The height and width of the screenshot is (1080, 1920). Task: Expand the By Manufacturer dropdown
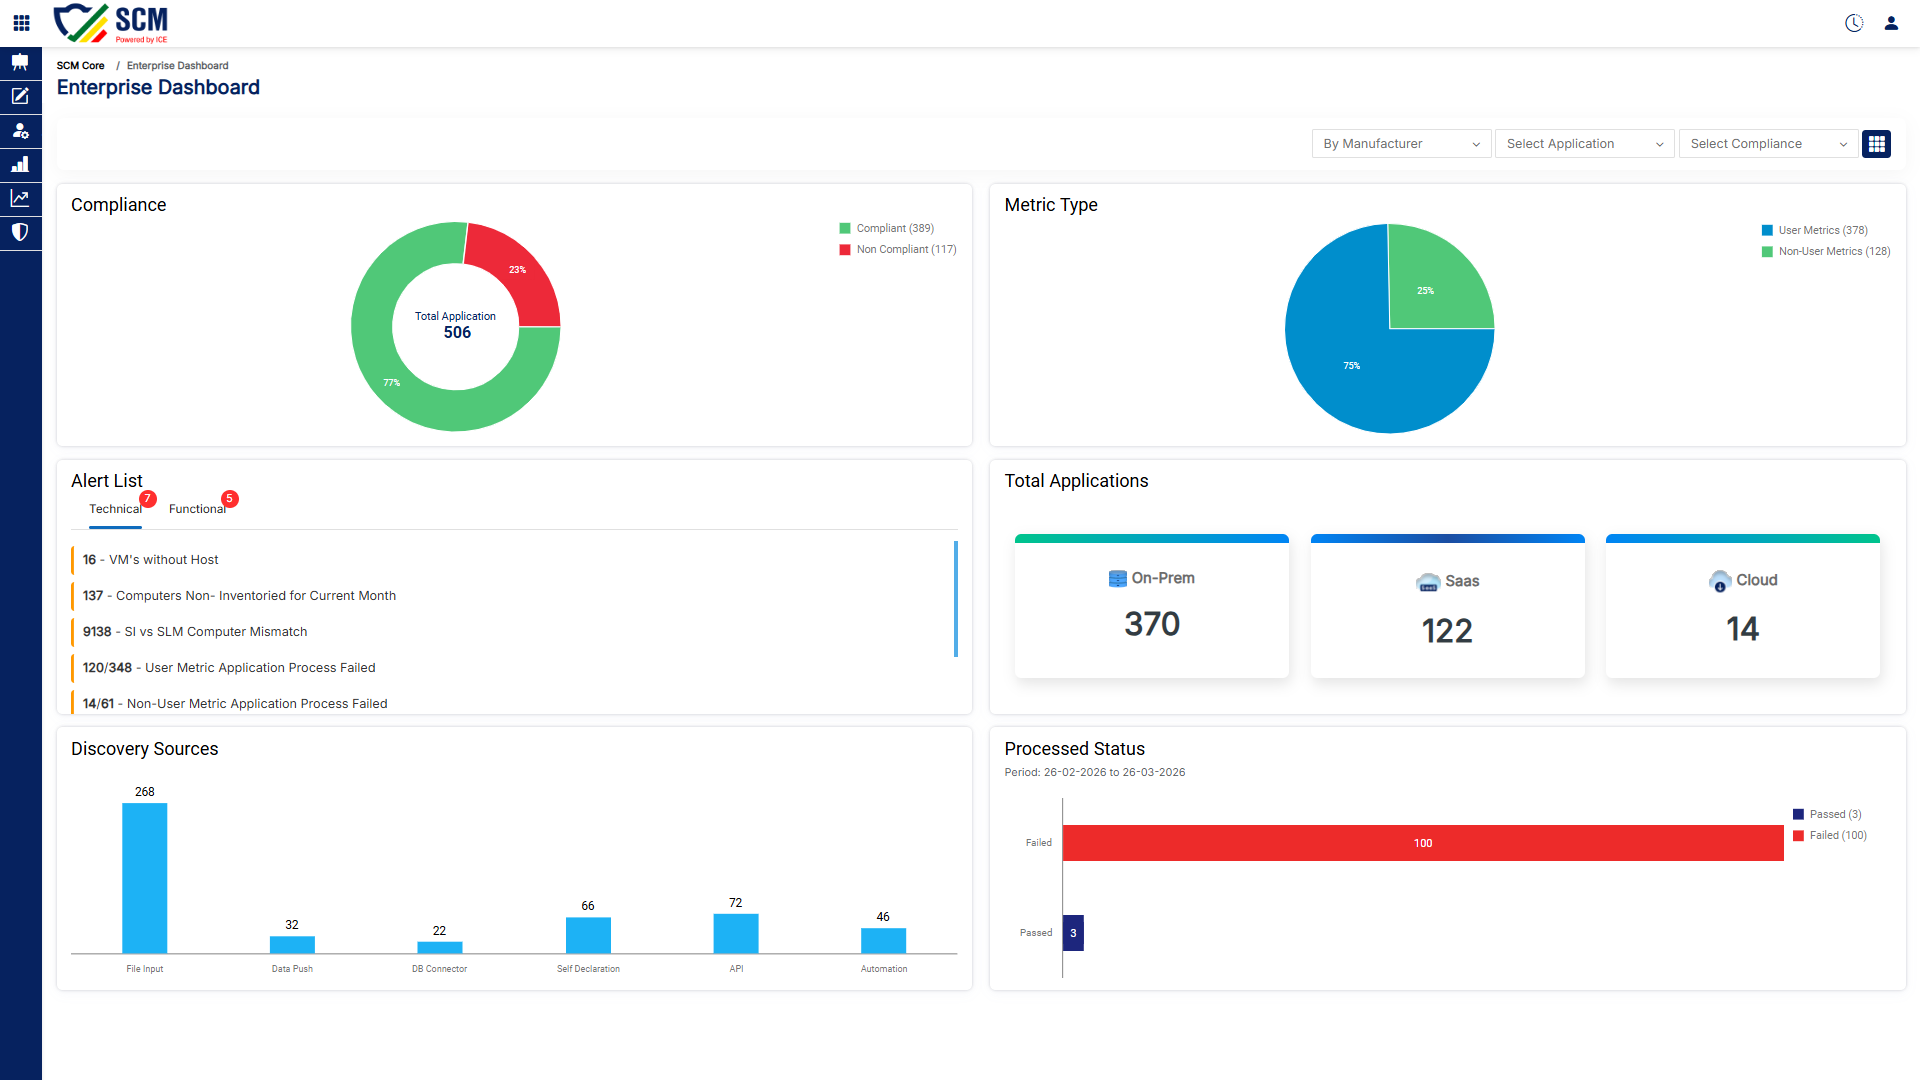coord(1401,144)
